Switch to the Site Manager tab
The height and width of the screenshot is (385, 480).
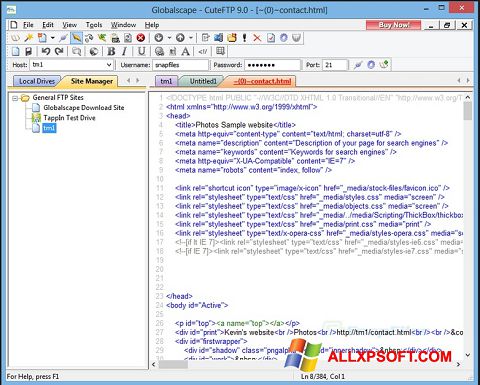[x=92, y=81]
